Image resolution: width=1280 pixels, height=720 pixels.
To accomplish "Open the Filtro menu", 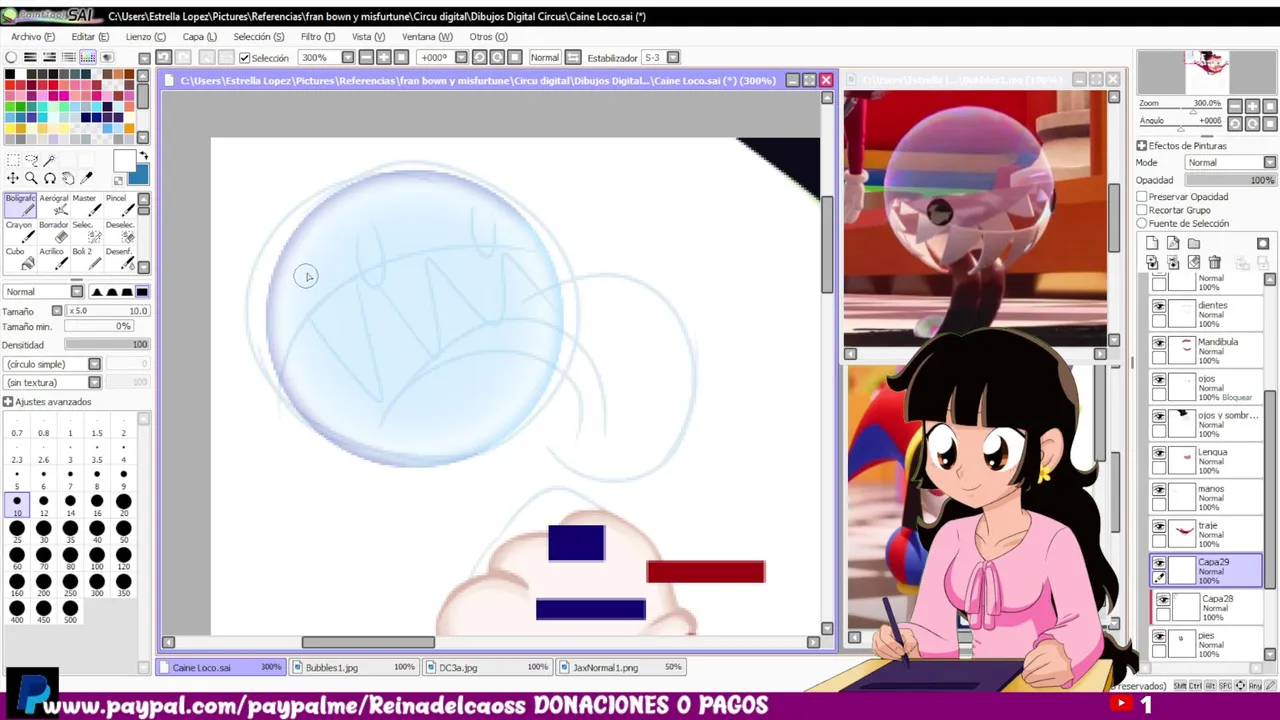I will click(x=318, y=37).
